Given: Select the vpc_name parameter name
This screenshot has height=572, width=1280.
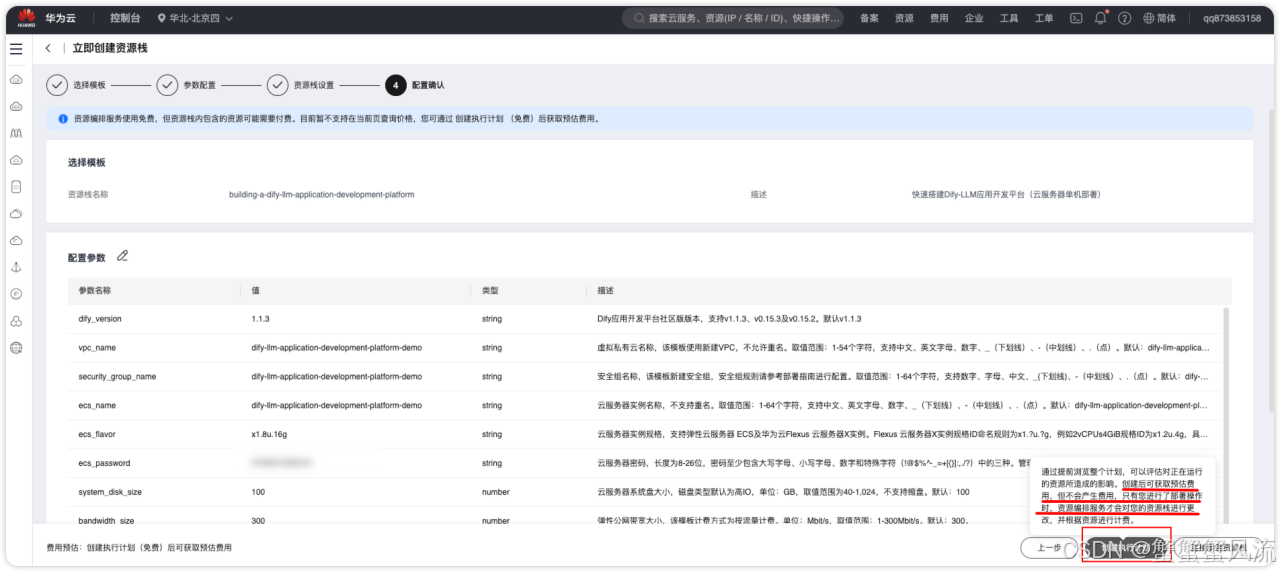Looking at the screenshot, I should pyautogui.click(x=97, y=348).
